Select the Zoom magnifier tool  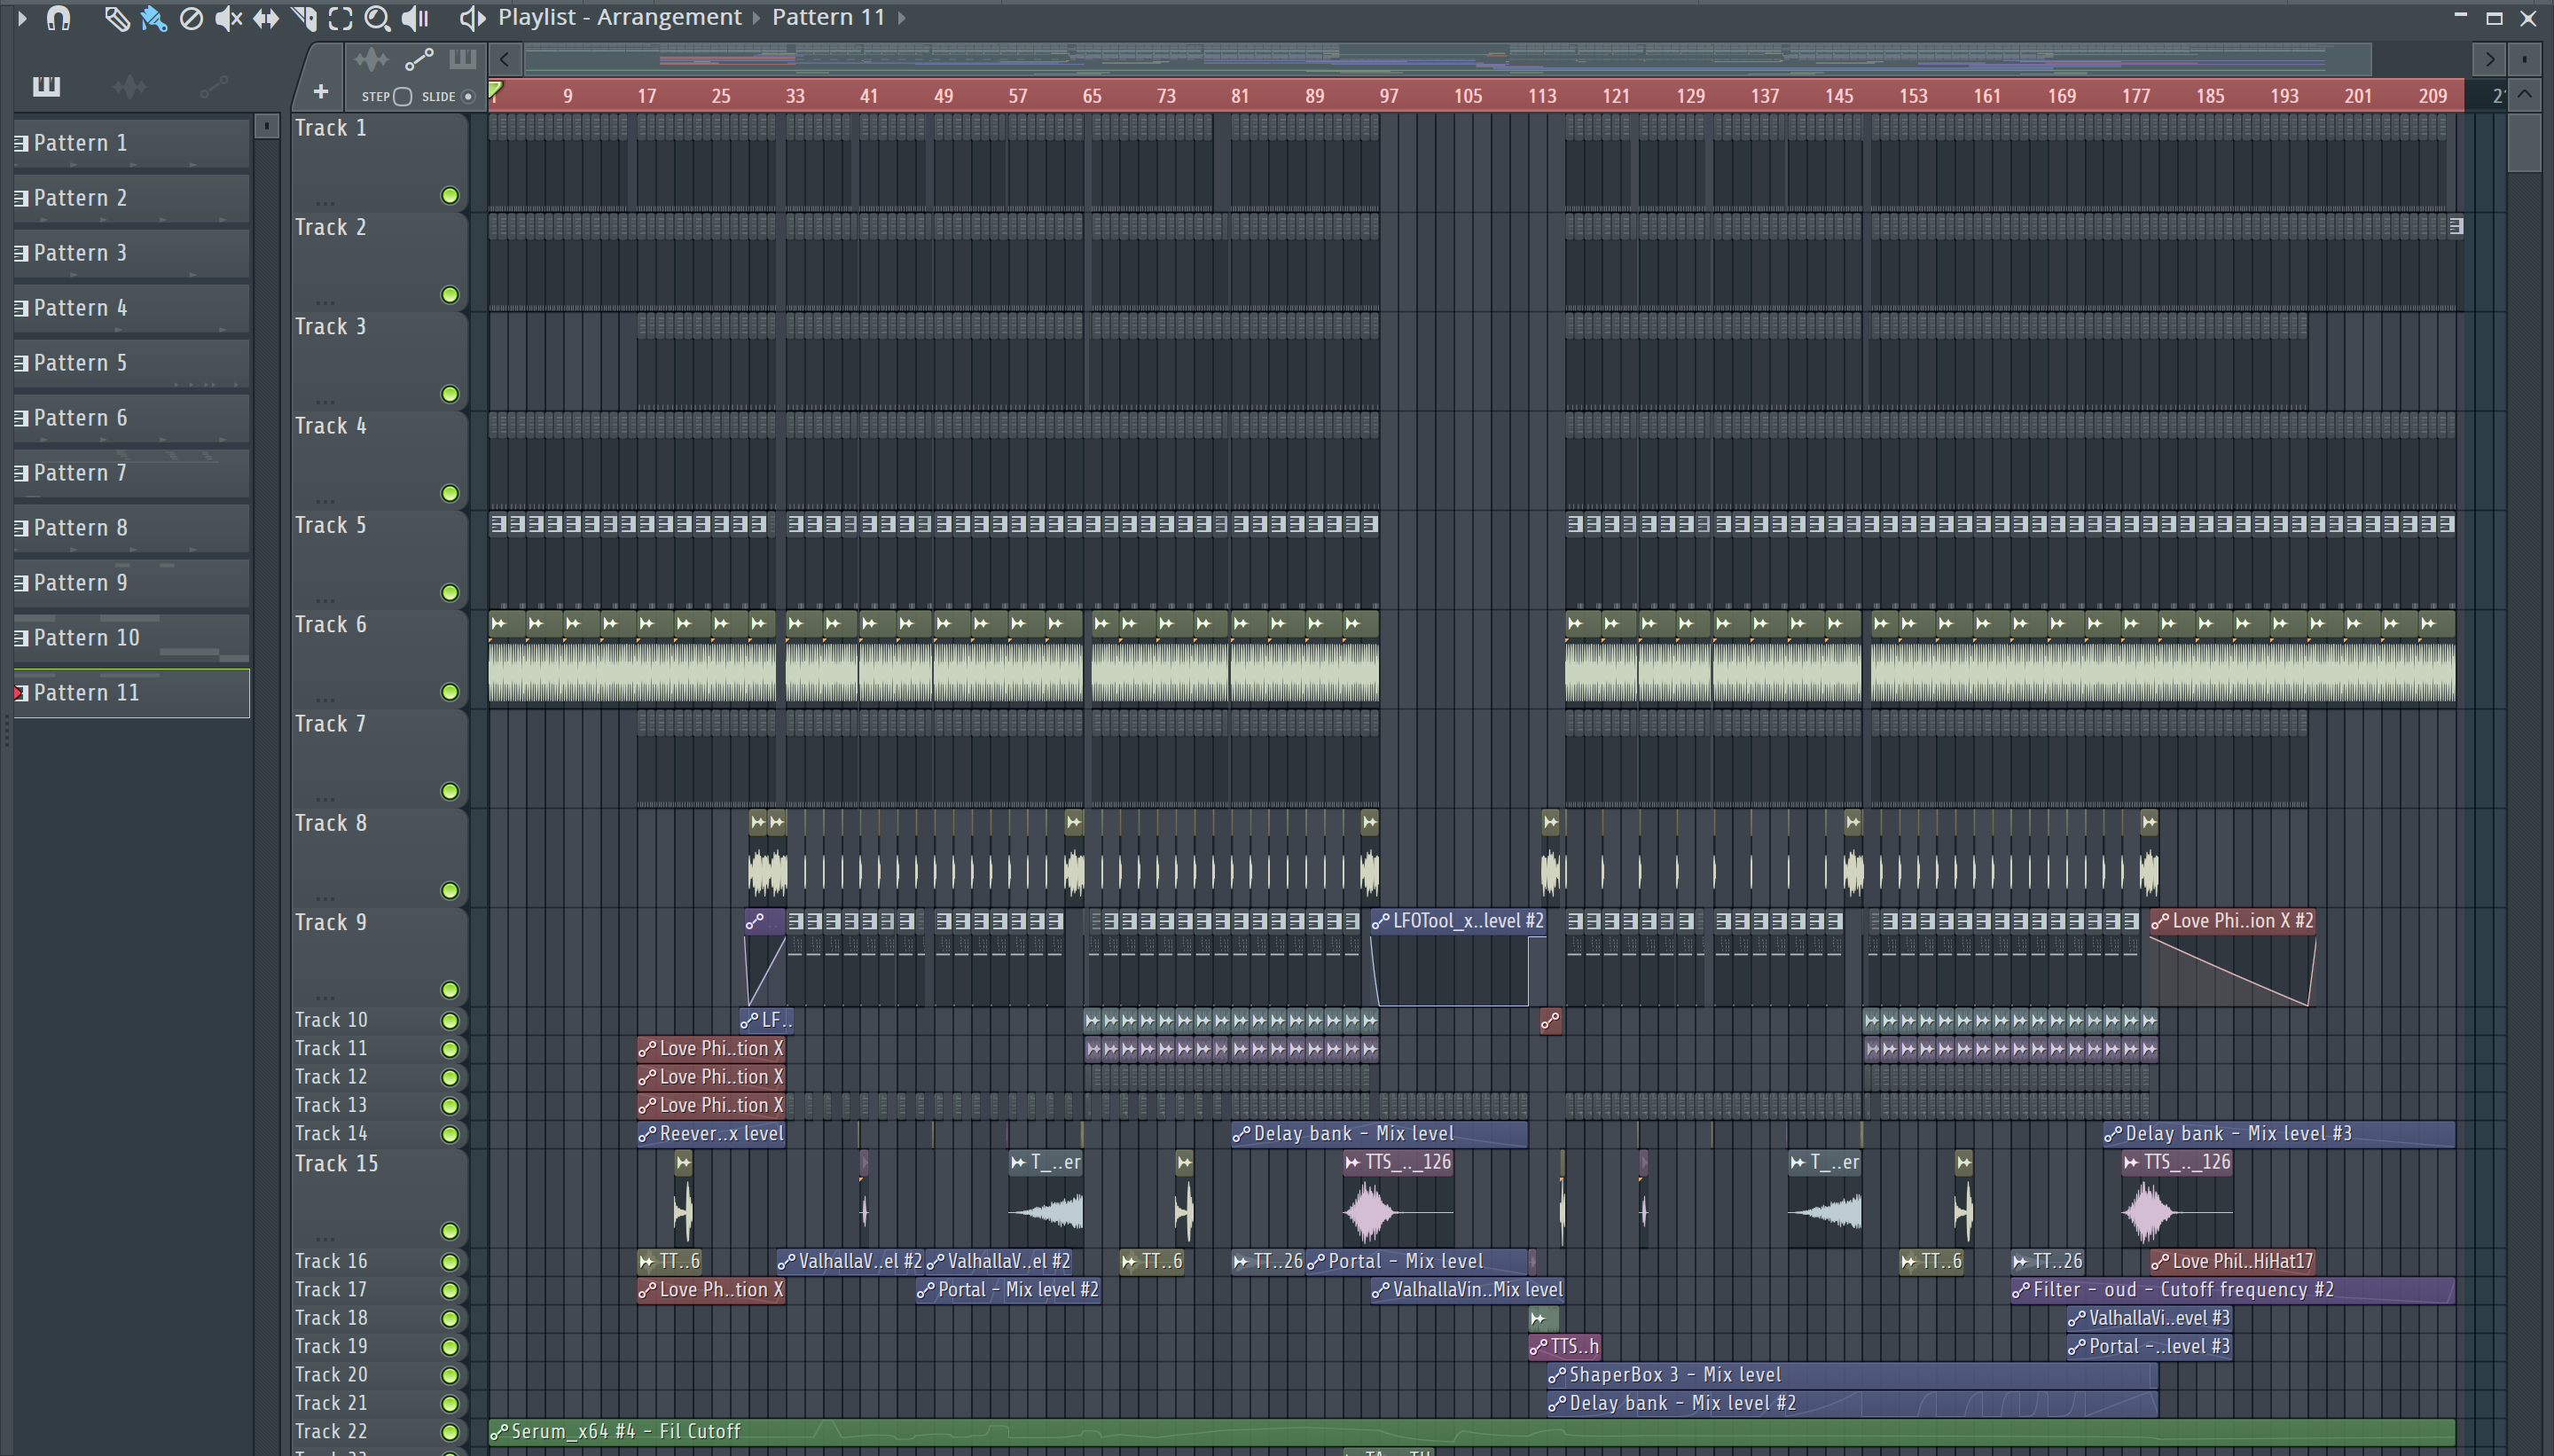(x=377, y=18)
